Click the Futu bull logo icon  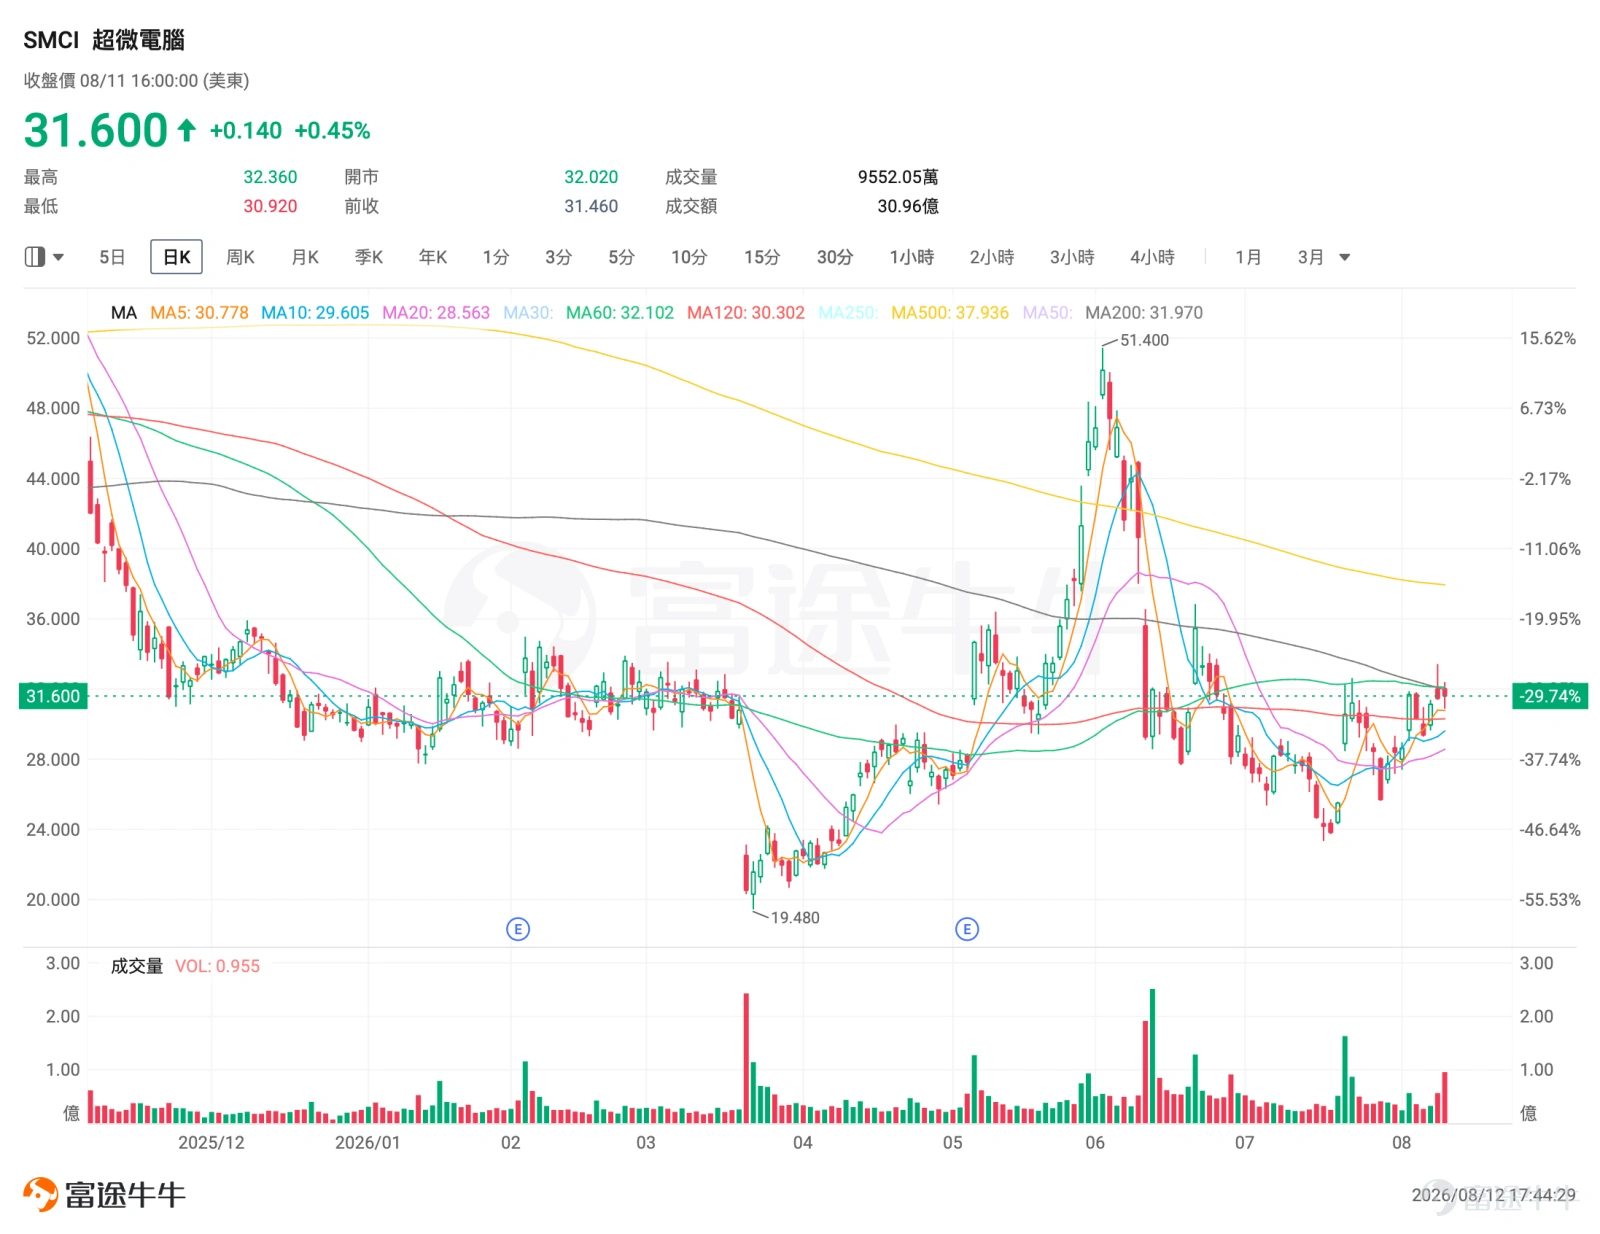(x=41, y=1194)
